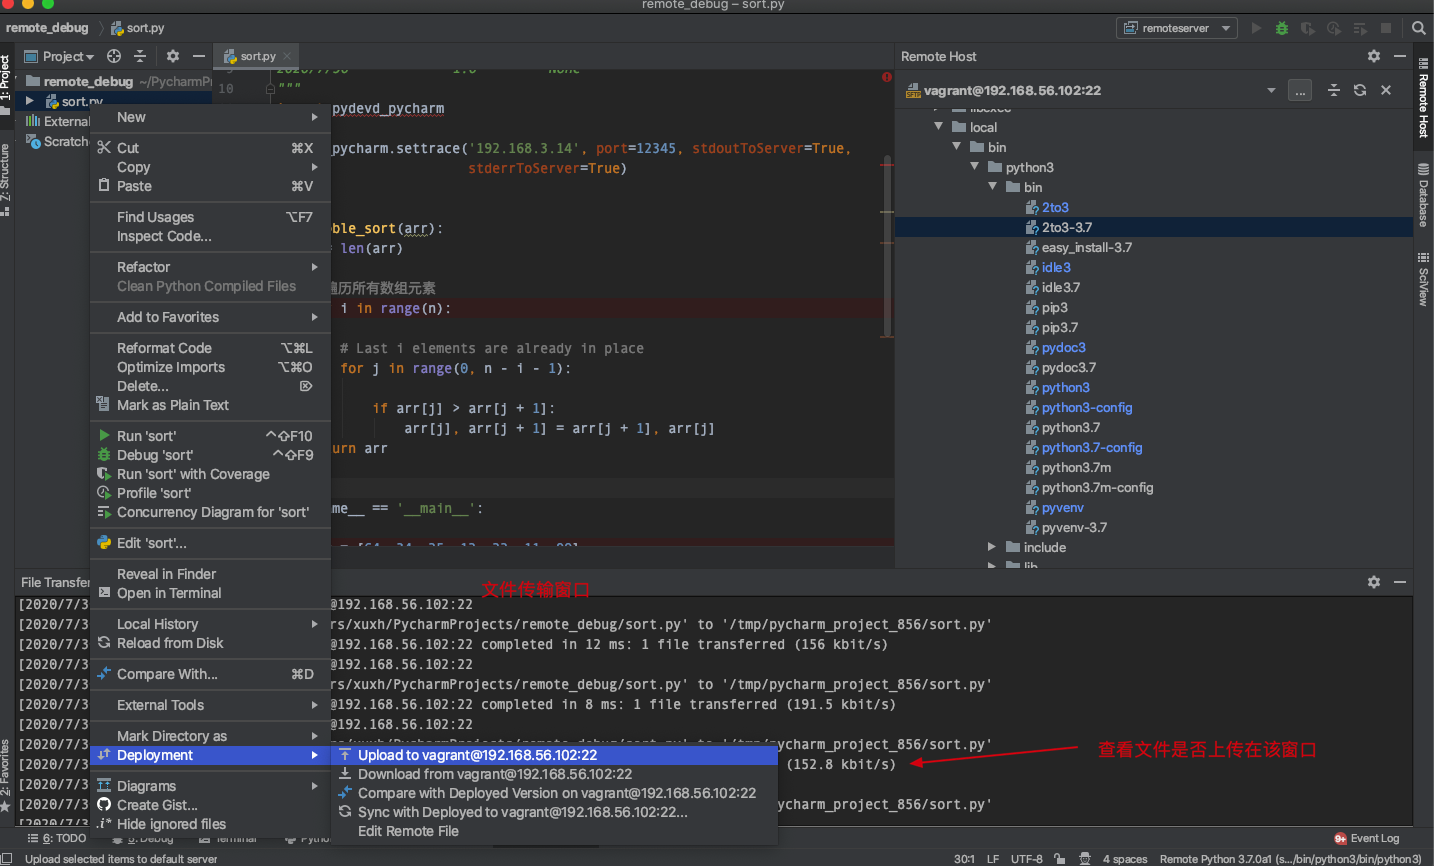Viewport: 1434px width, 866px height.
Task: Close the vagrant remote host connection
Action: 1386,90
